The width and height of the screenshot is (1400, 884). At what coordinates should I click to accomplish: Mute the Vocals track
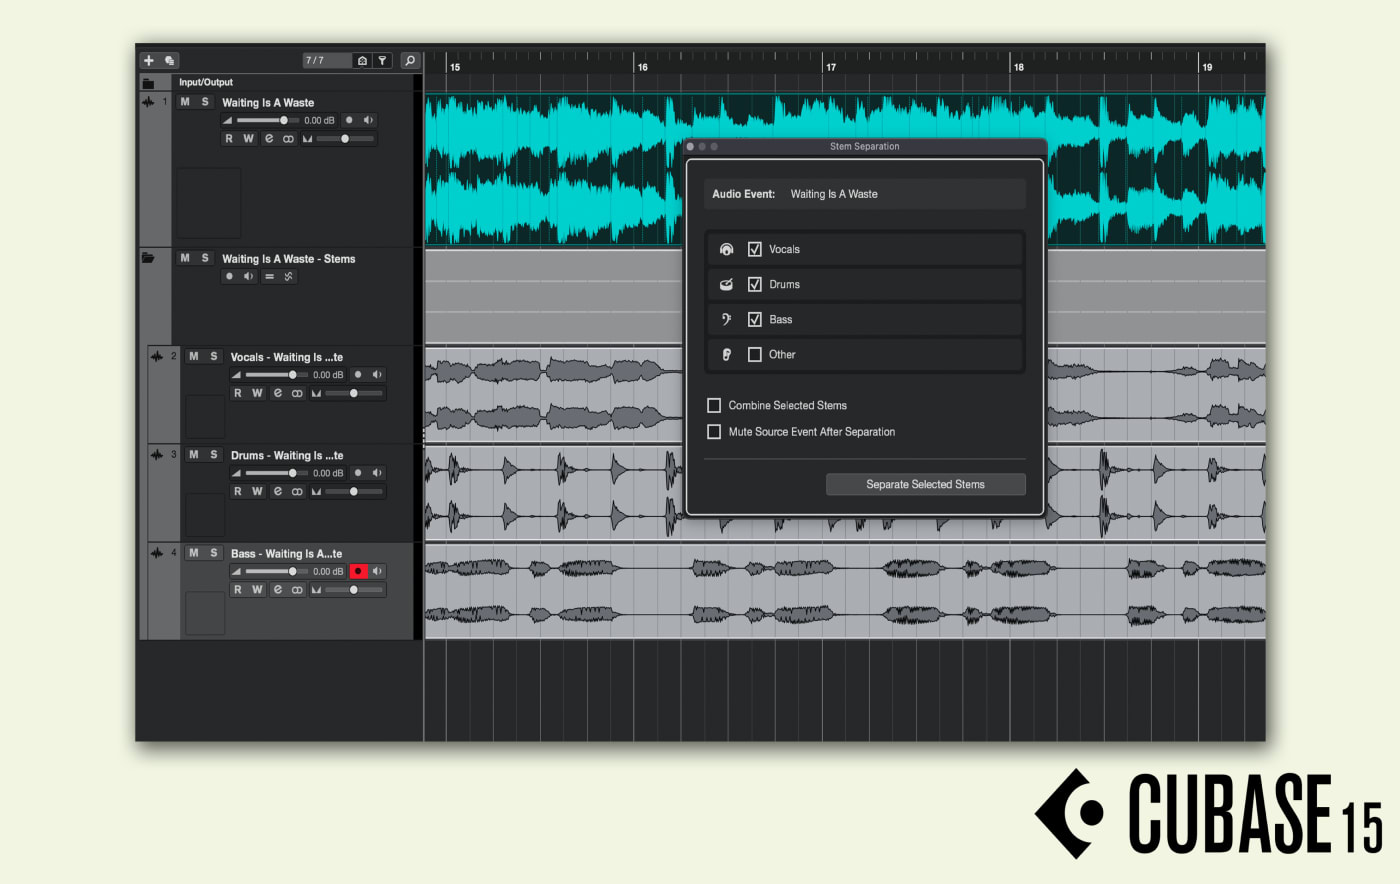coord(194,357)
